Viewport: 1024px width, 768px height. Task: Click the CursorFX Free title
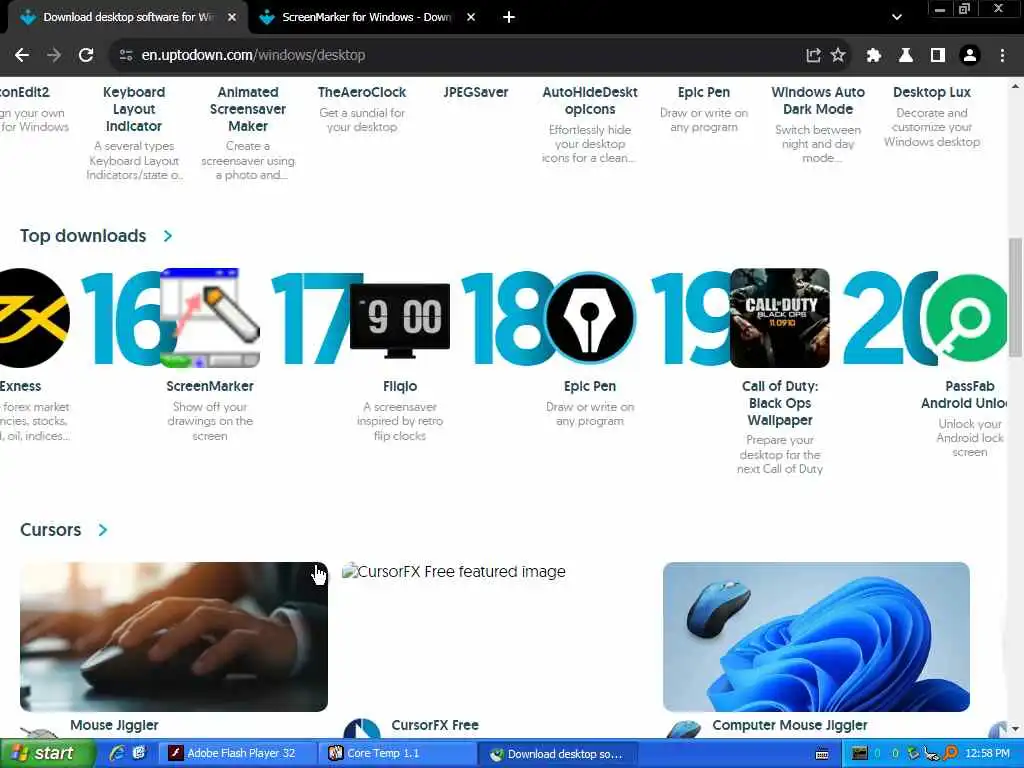click(435, 726)
